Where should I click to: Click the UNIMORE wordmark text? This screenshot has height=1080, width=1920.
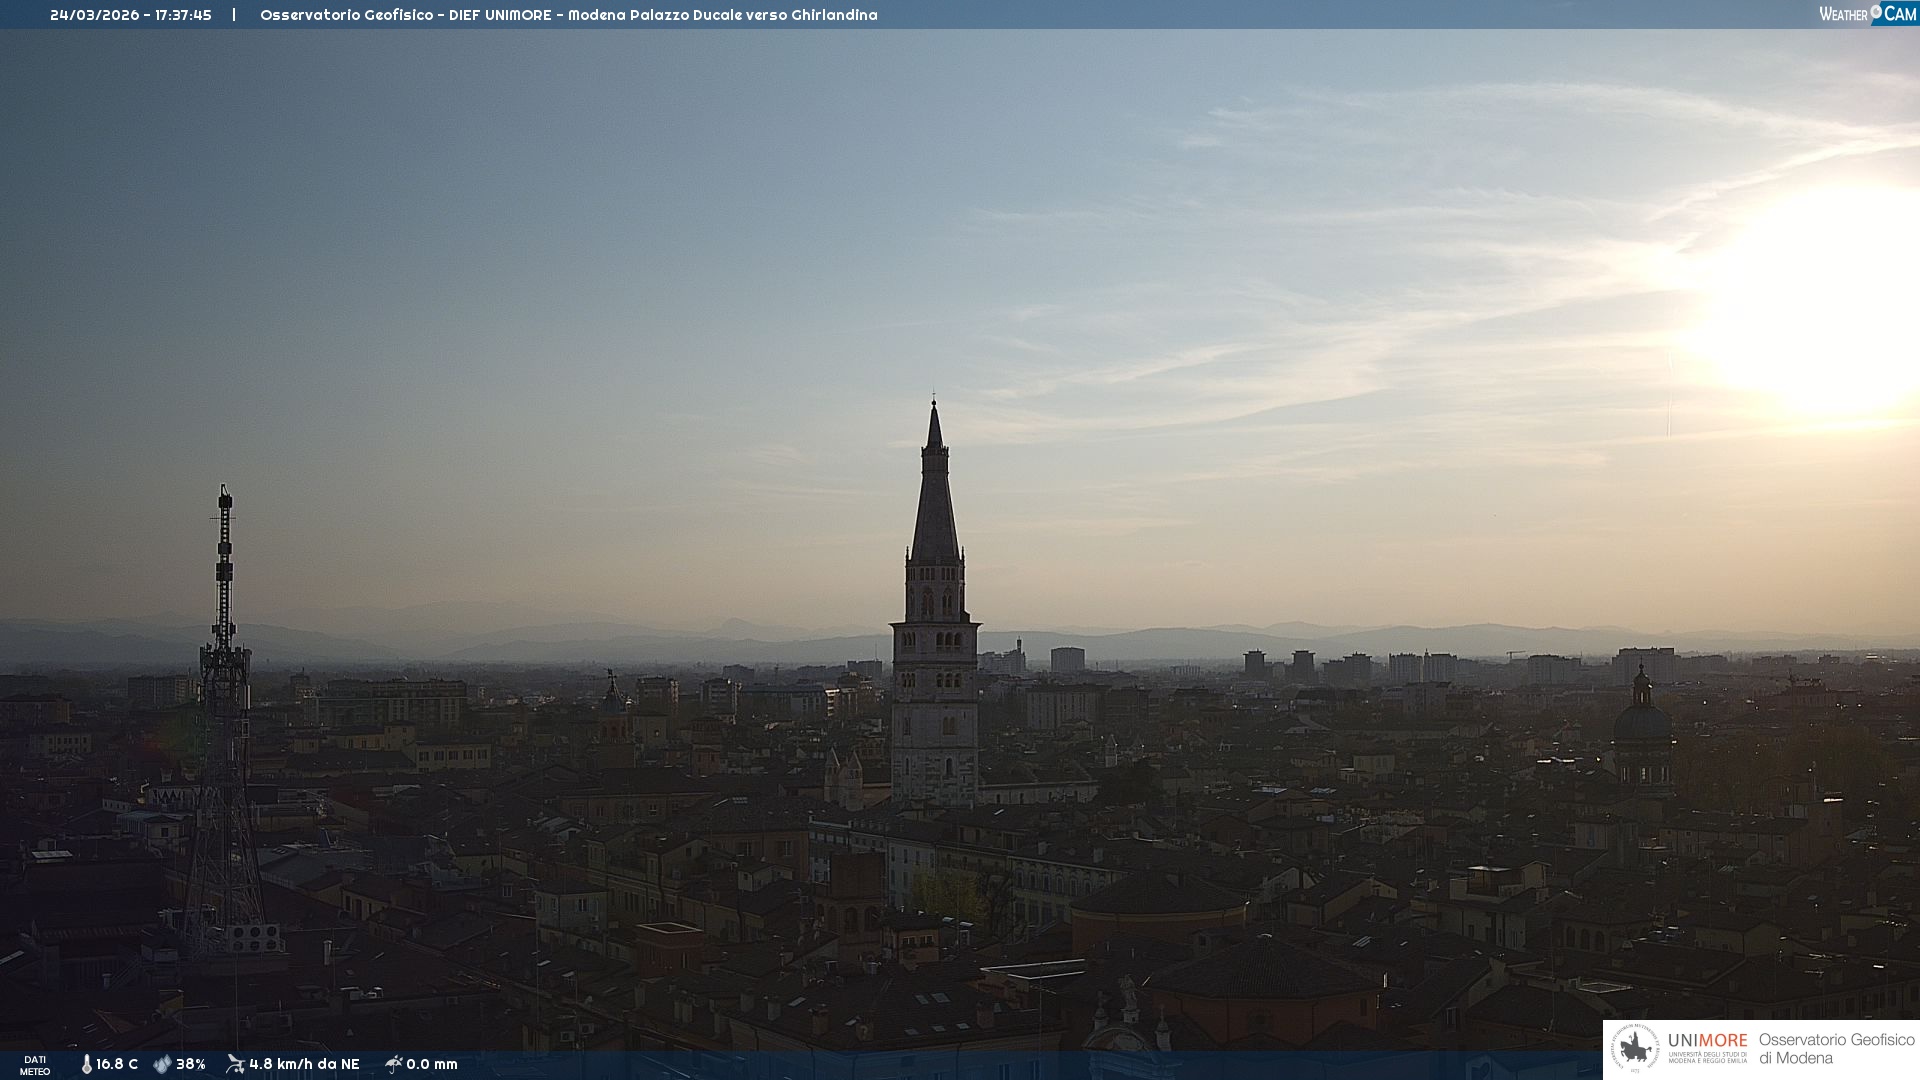click(1707, 1040)
